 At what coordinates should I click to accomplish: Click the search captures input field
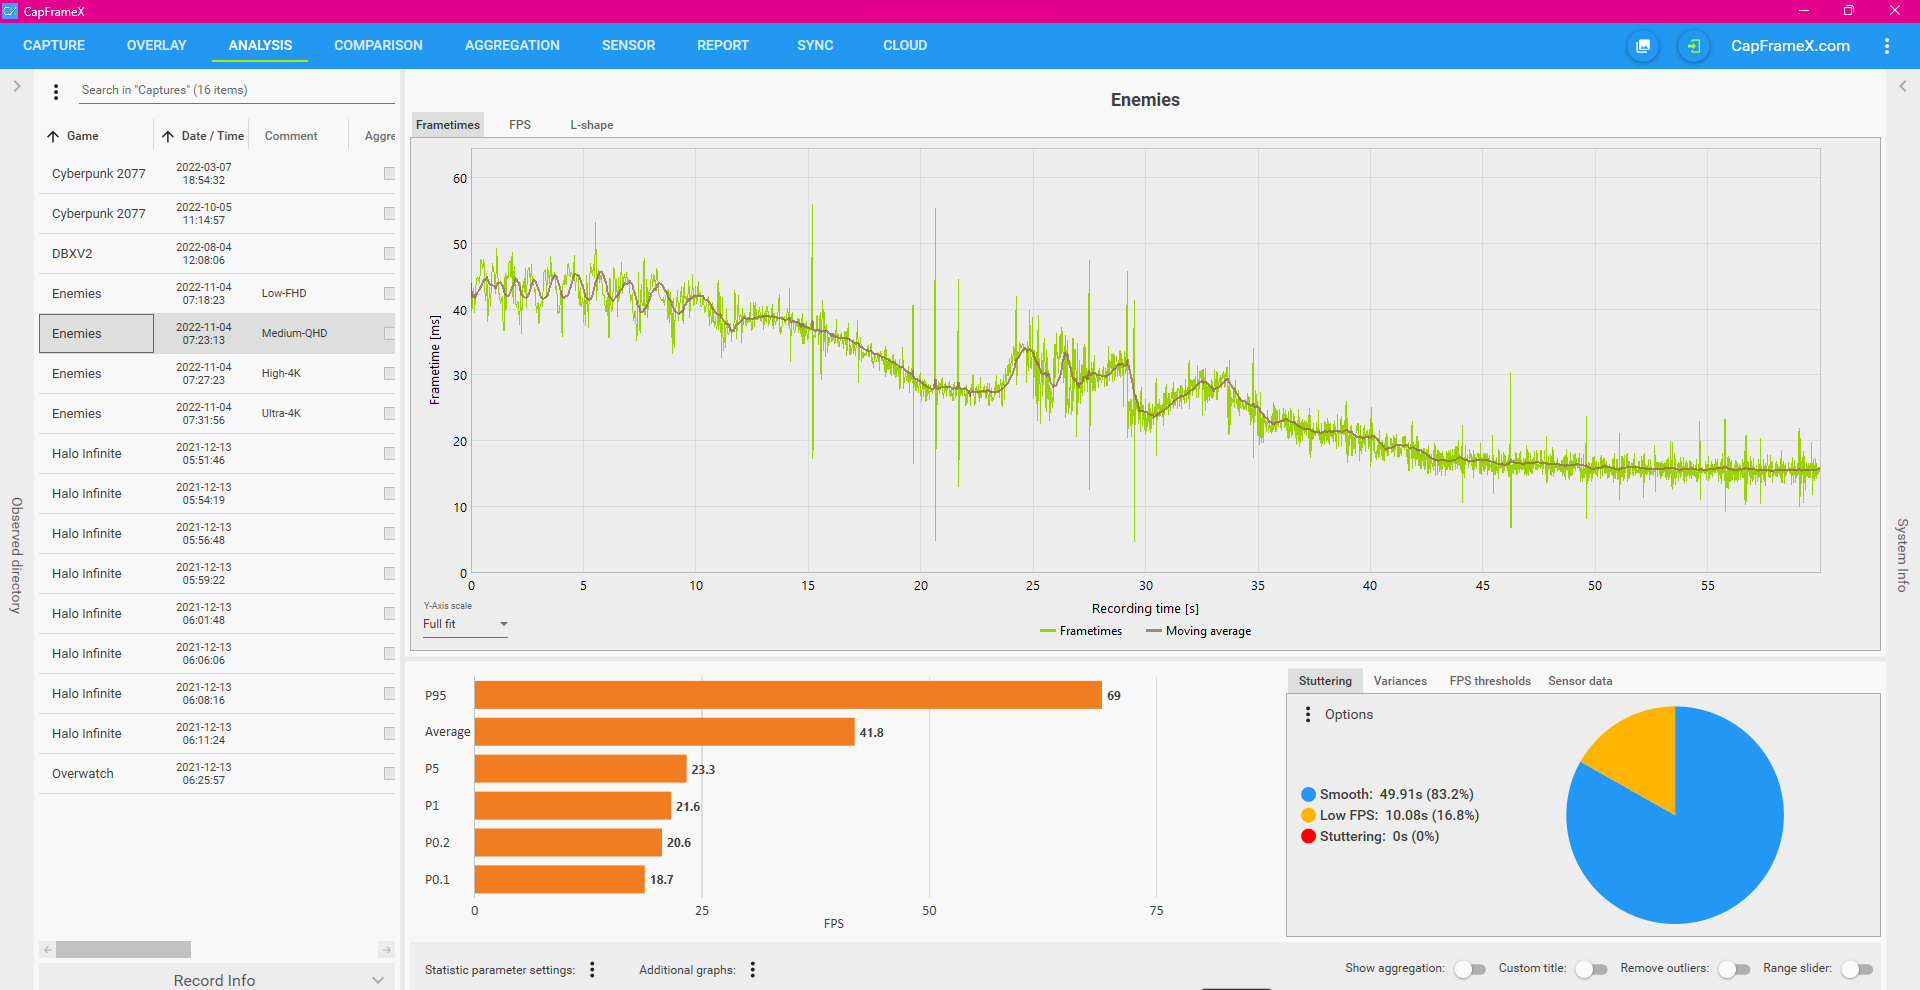click(x=237, y=90)
